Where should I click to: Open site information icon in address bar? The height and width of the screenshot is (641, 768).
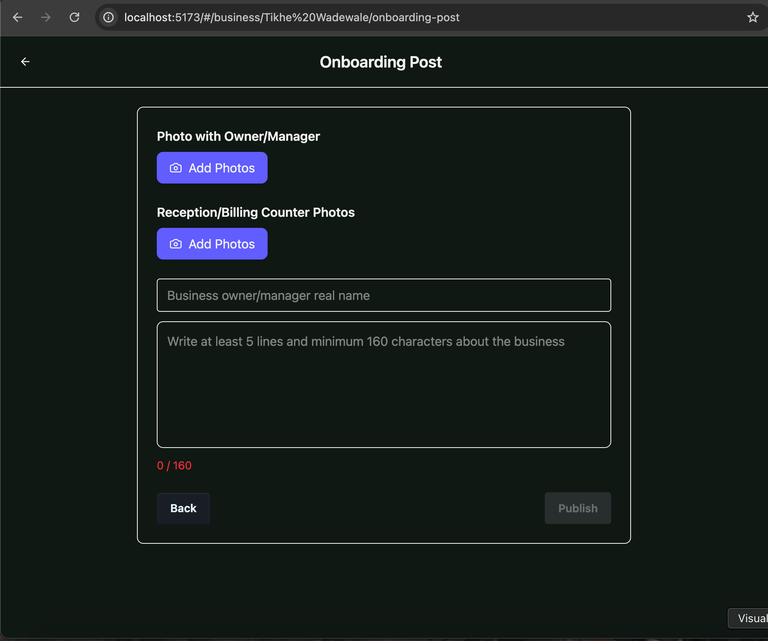coord(108,18)
